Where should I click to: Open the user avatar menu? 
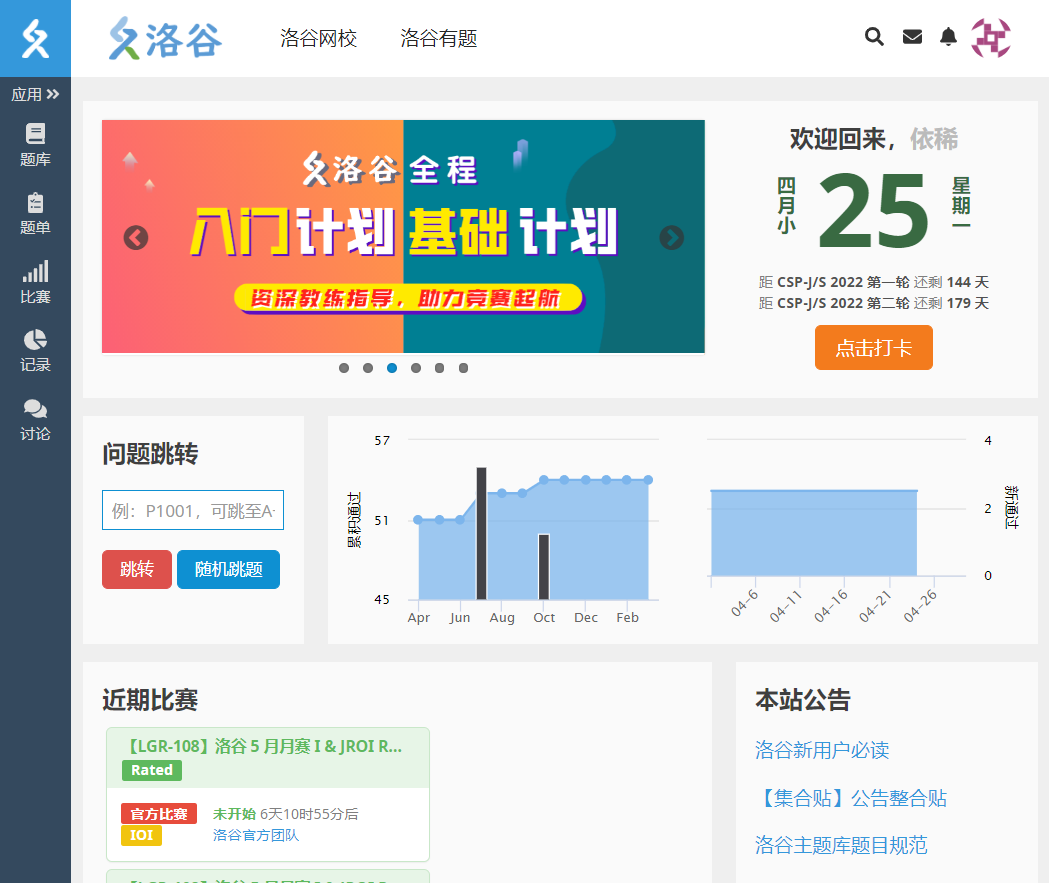point(991,37)
